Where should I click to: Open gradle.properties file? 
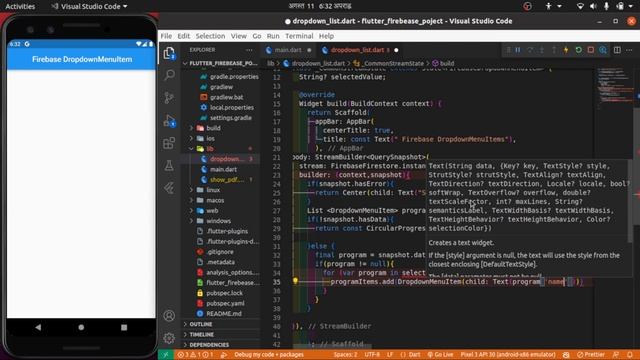234,77
